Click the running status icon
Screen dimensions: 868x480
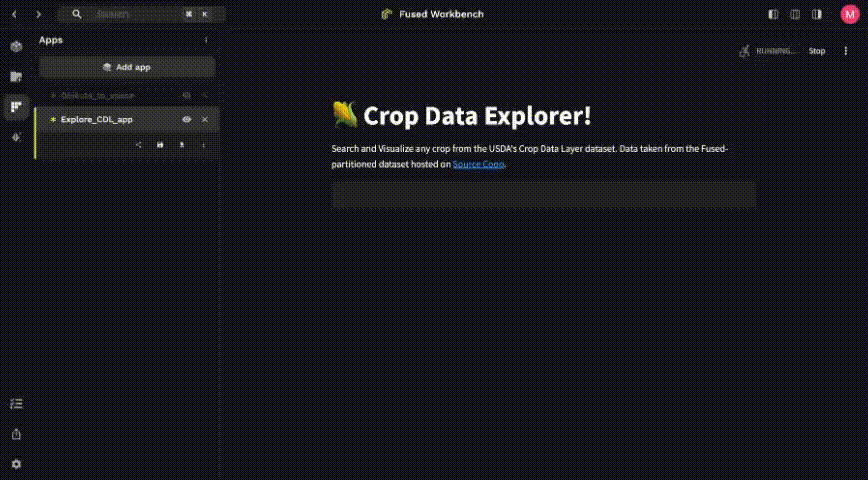click(745, 51)
